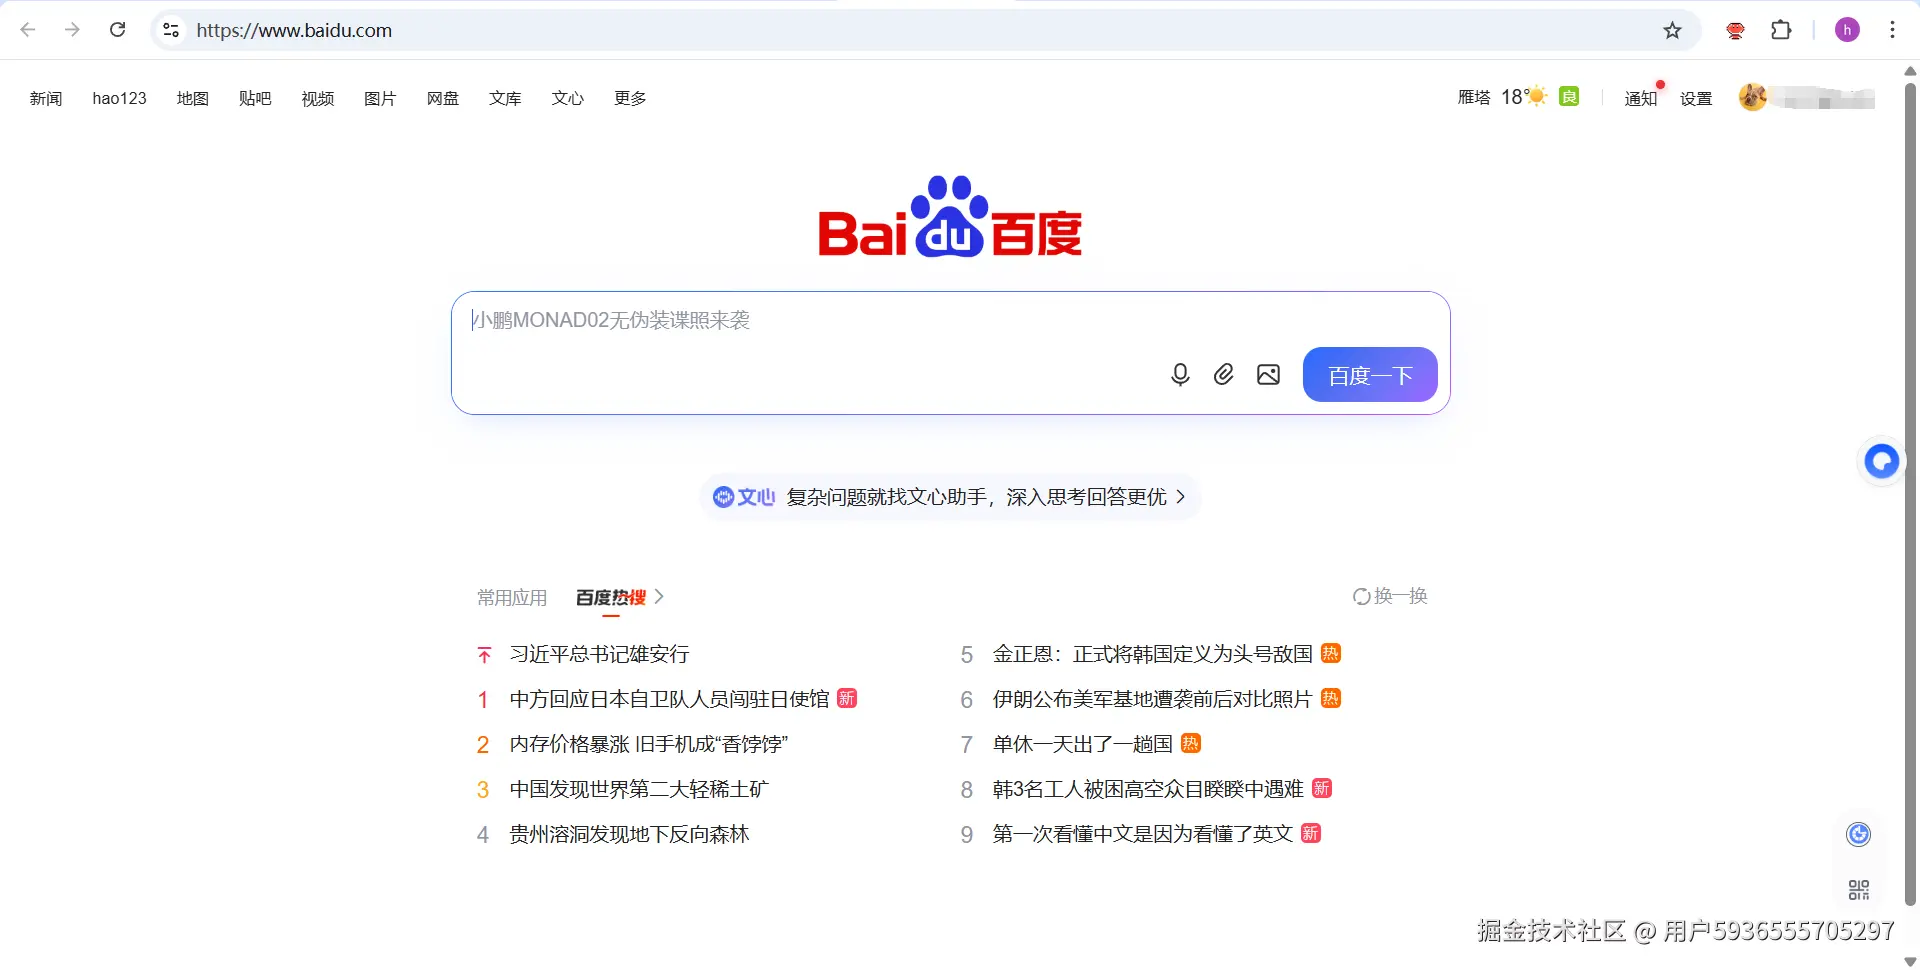Go to 地图 in the top navigation
1920x970 pixels.
[x=193, y=98]
